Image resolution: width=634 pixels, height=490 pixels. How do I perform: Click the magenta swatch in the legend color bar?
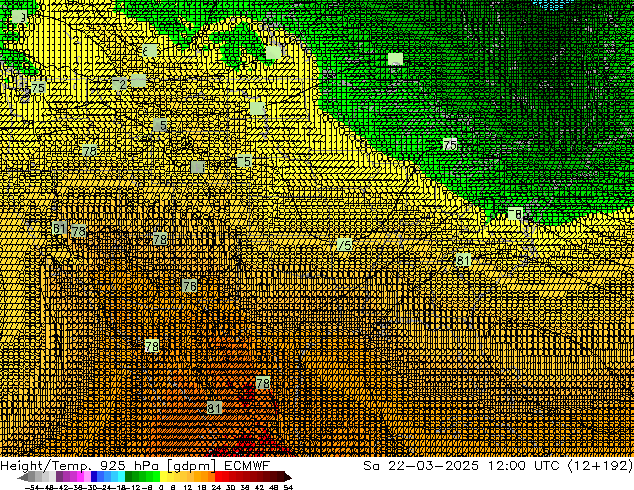[x=80, y=477]
